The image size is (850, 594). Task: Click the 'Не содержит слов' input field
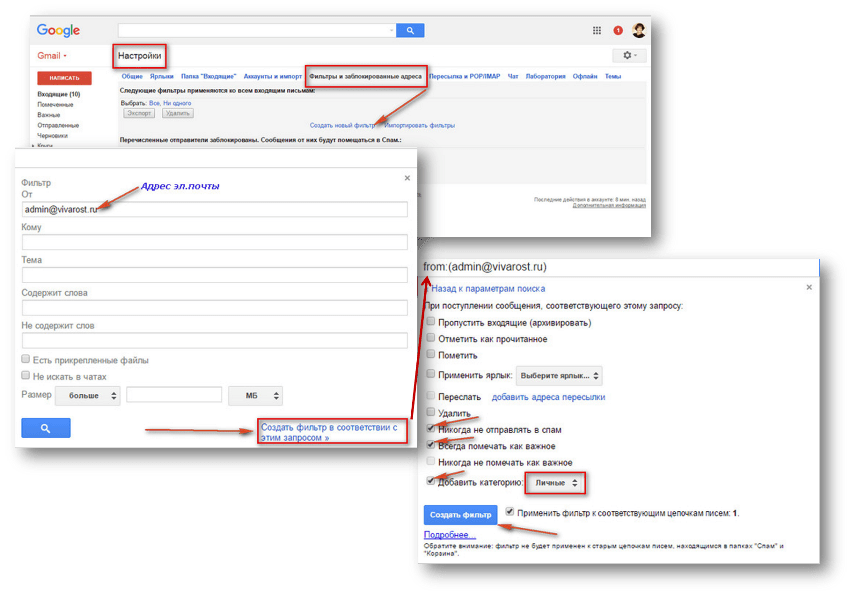215,340
